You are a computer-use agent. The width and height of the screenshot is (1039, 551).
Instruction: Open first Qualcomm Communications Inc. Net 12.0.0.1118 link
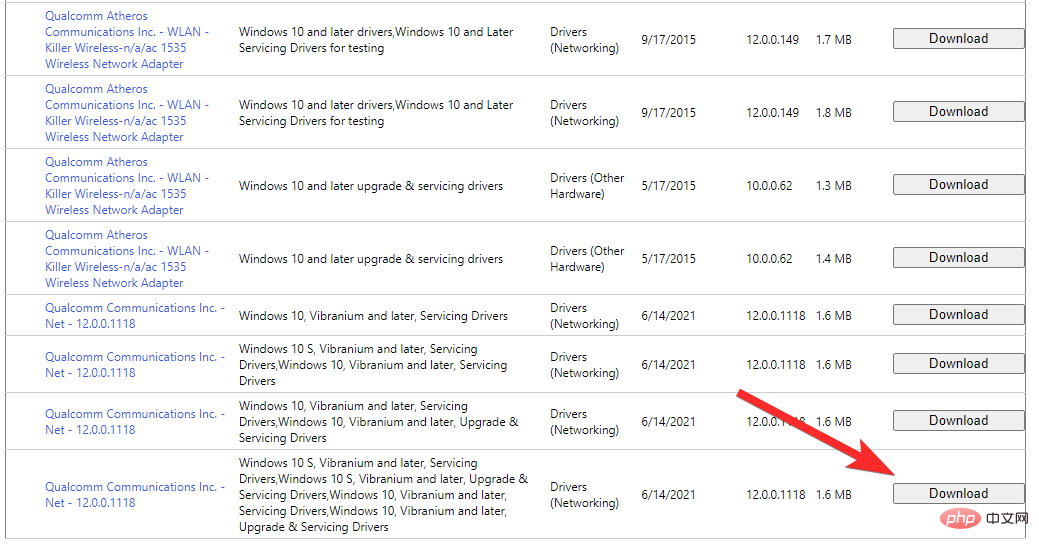[x=135, y=316]
